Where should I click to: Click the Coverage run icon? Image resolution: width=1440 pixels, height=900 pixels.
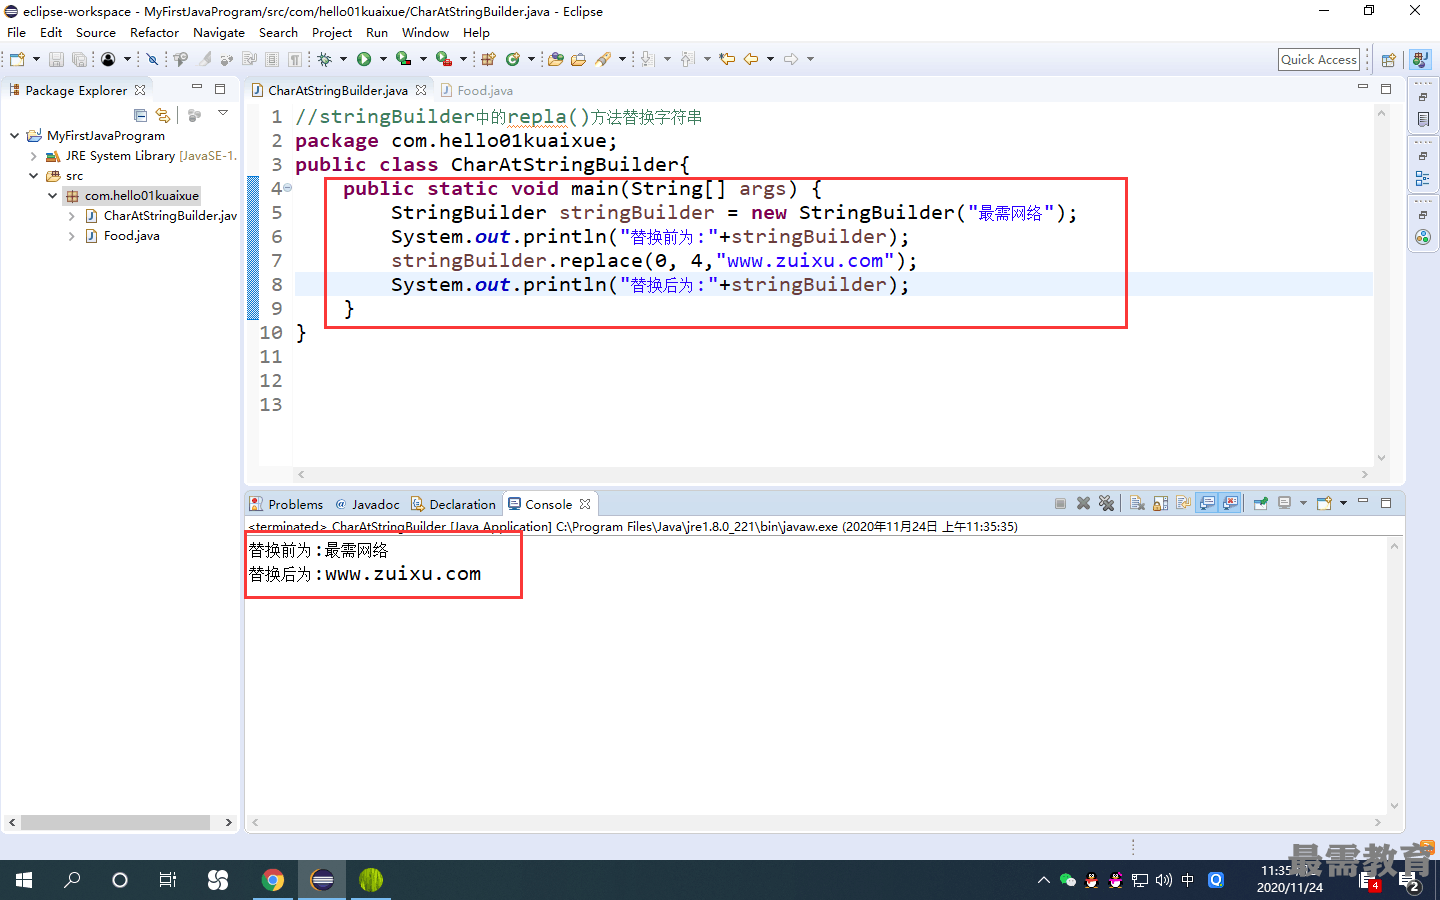403,59
